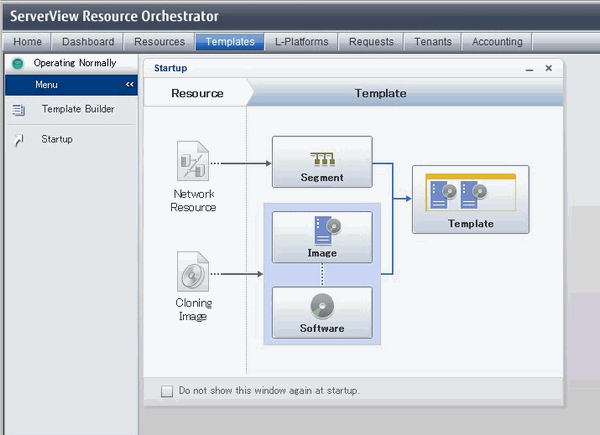600x435 pixels.
Task: Click the Cloning Image label
Action: click(x=193, y=310)
